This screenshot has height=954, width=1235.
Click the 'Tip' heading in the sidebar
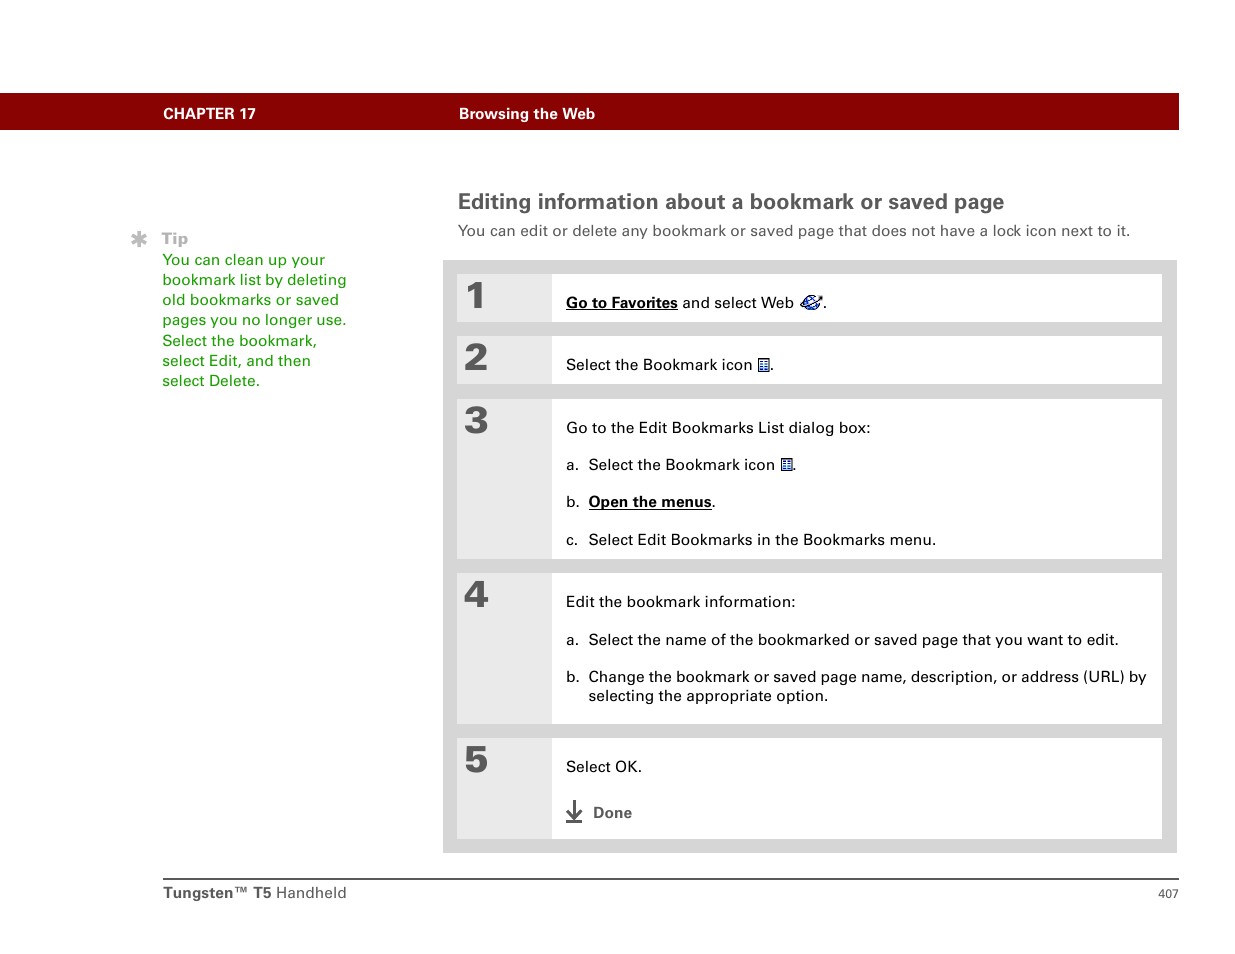pos(175,239)
